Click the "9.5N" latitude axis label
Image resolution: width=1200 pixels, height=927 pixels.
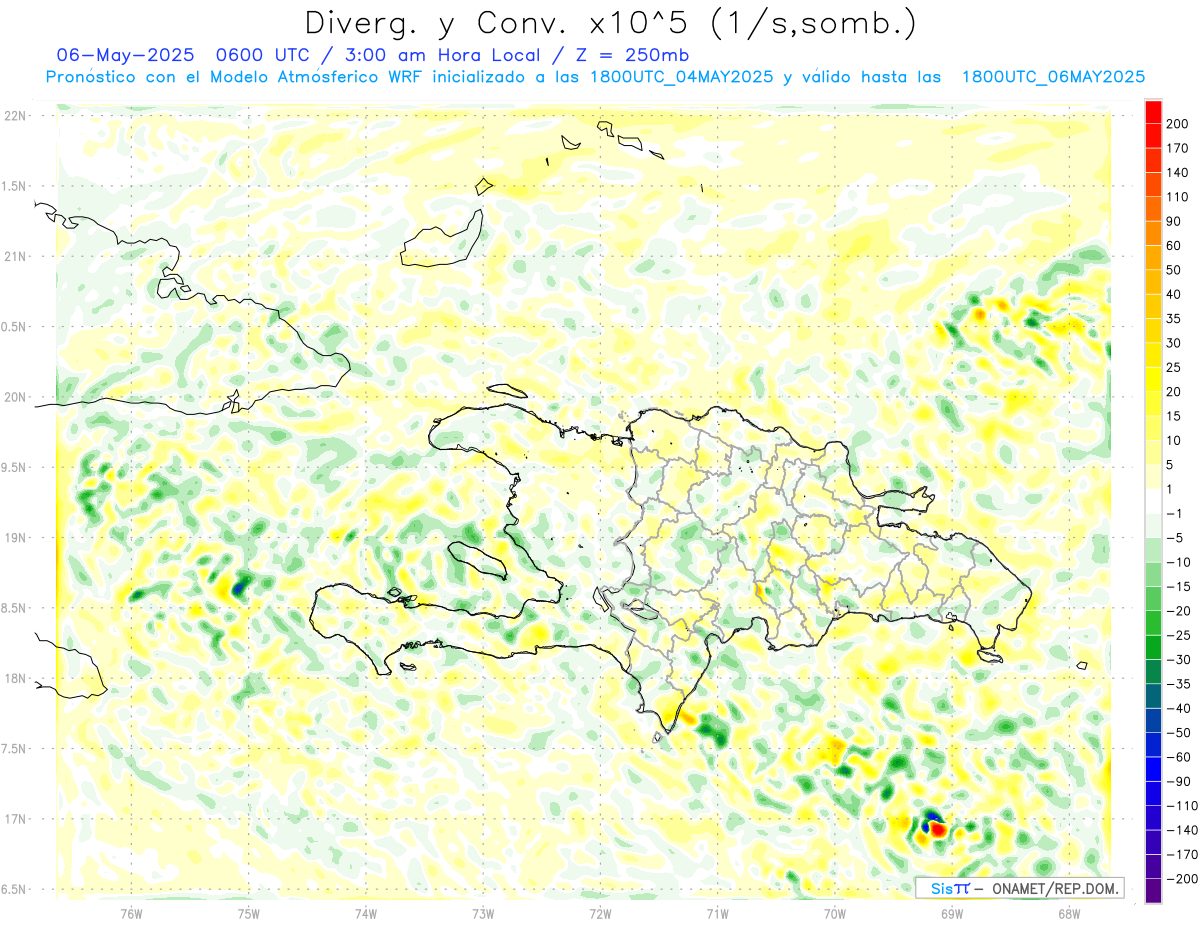15,467
